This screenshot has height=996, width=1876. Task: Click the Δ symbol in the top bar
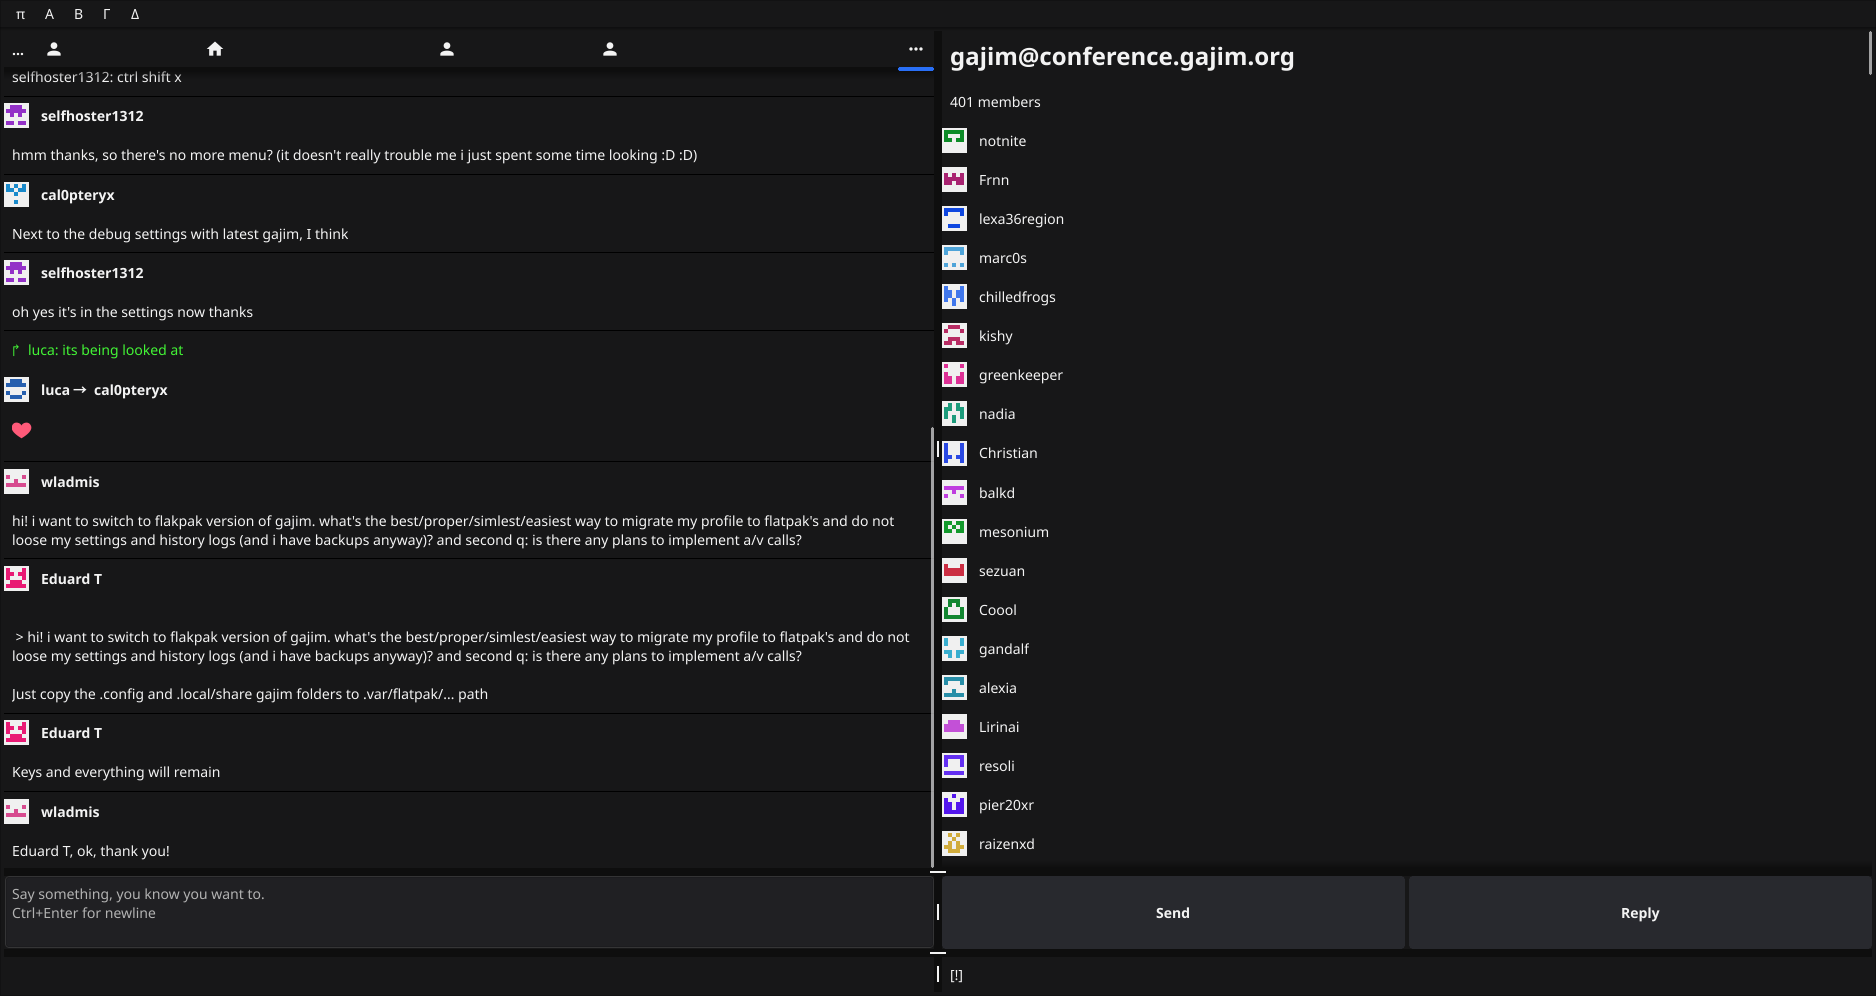[x=135, y=14]
